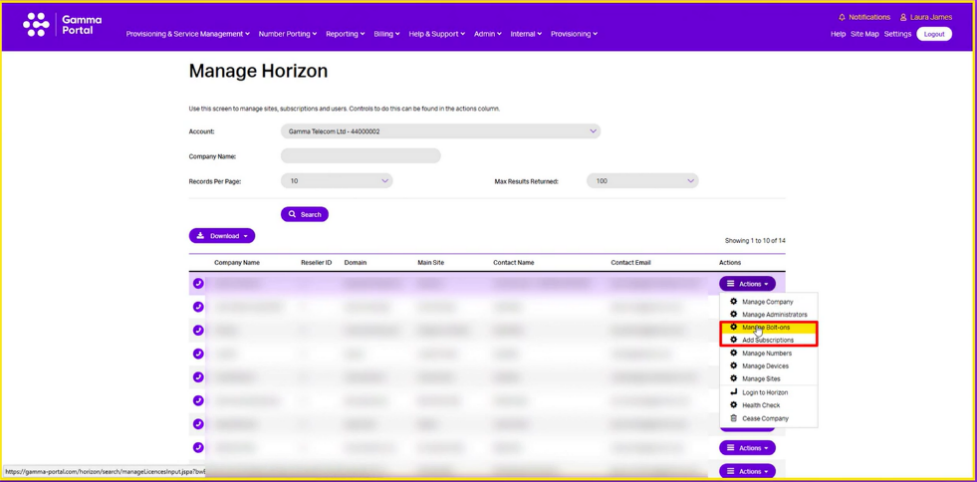The height and width of the screenshot is (482, 977).
Task: Expand the Number Porting menu
Action: pos(288,34)
